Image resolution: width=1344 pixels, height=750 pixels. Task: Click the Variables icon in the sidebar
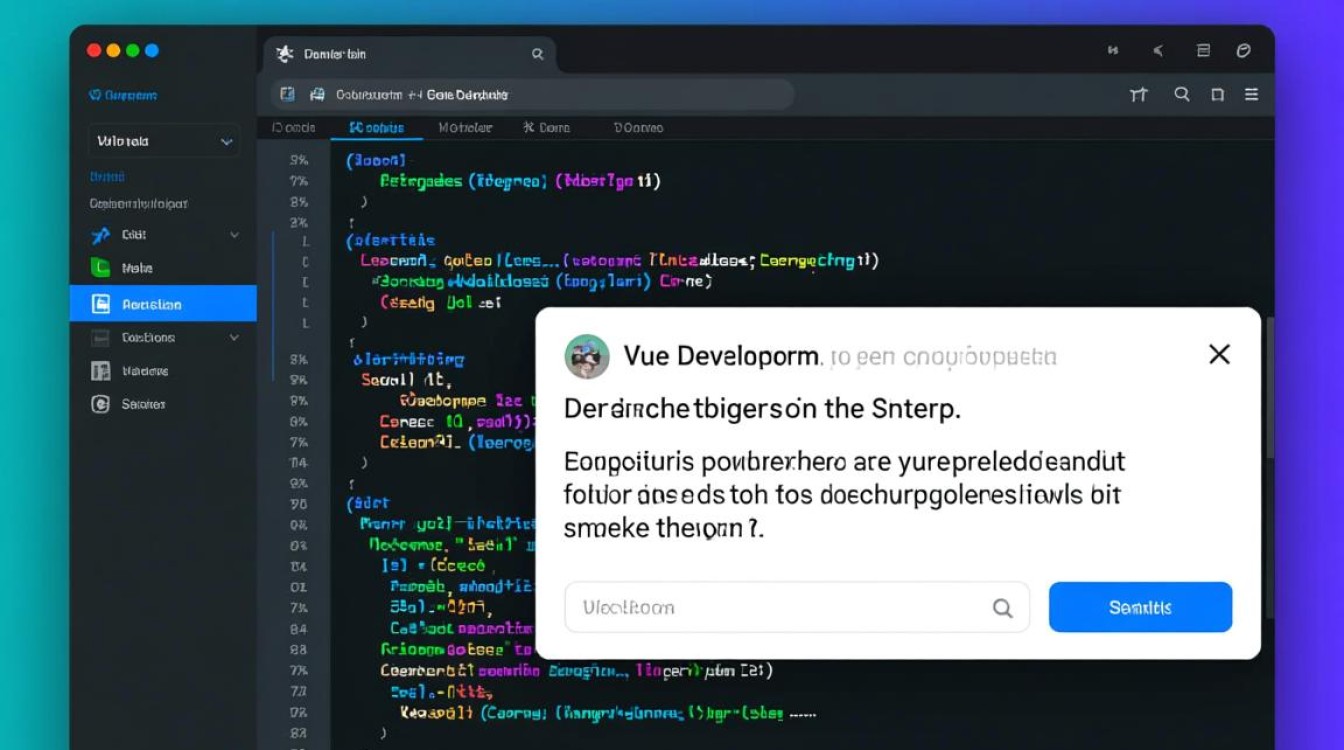(x=99, y=371)
